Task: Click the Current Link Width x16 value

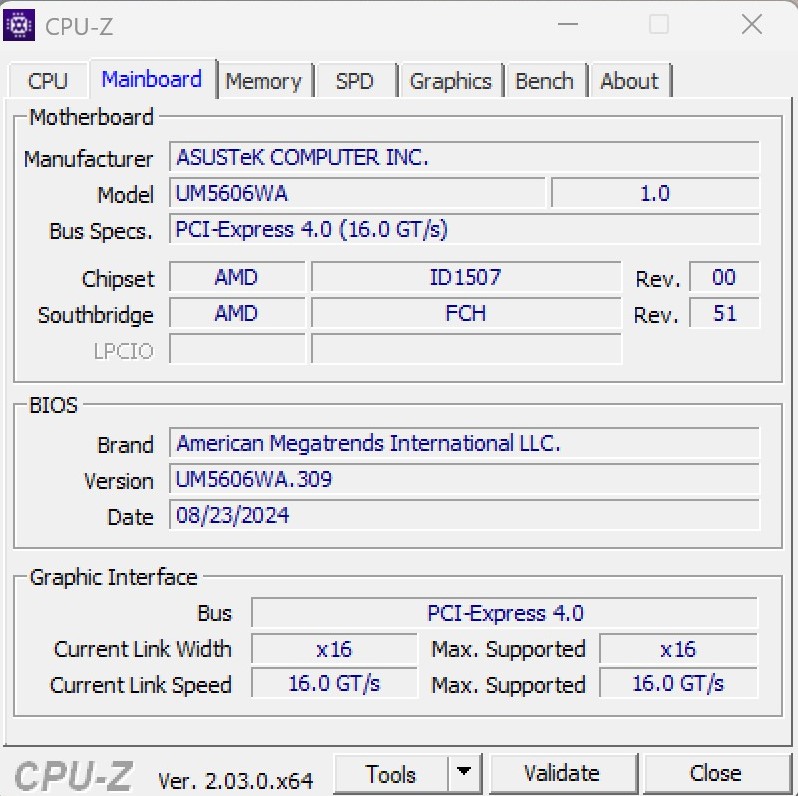Action: click(x=334, y=649)
